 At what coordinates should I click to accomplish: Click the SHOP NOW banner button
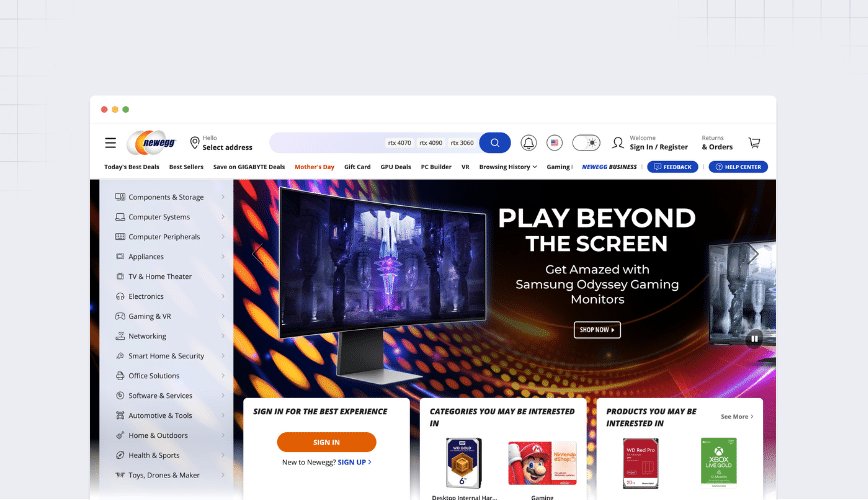tap(597, 330)
